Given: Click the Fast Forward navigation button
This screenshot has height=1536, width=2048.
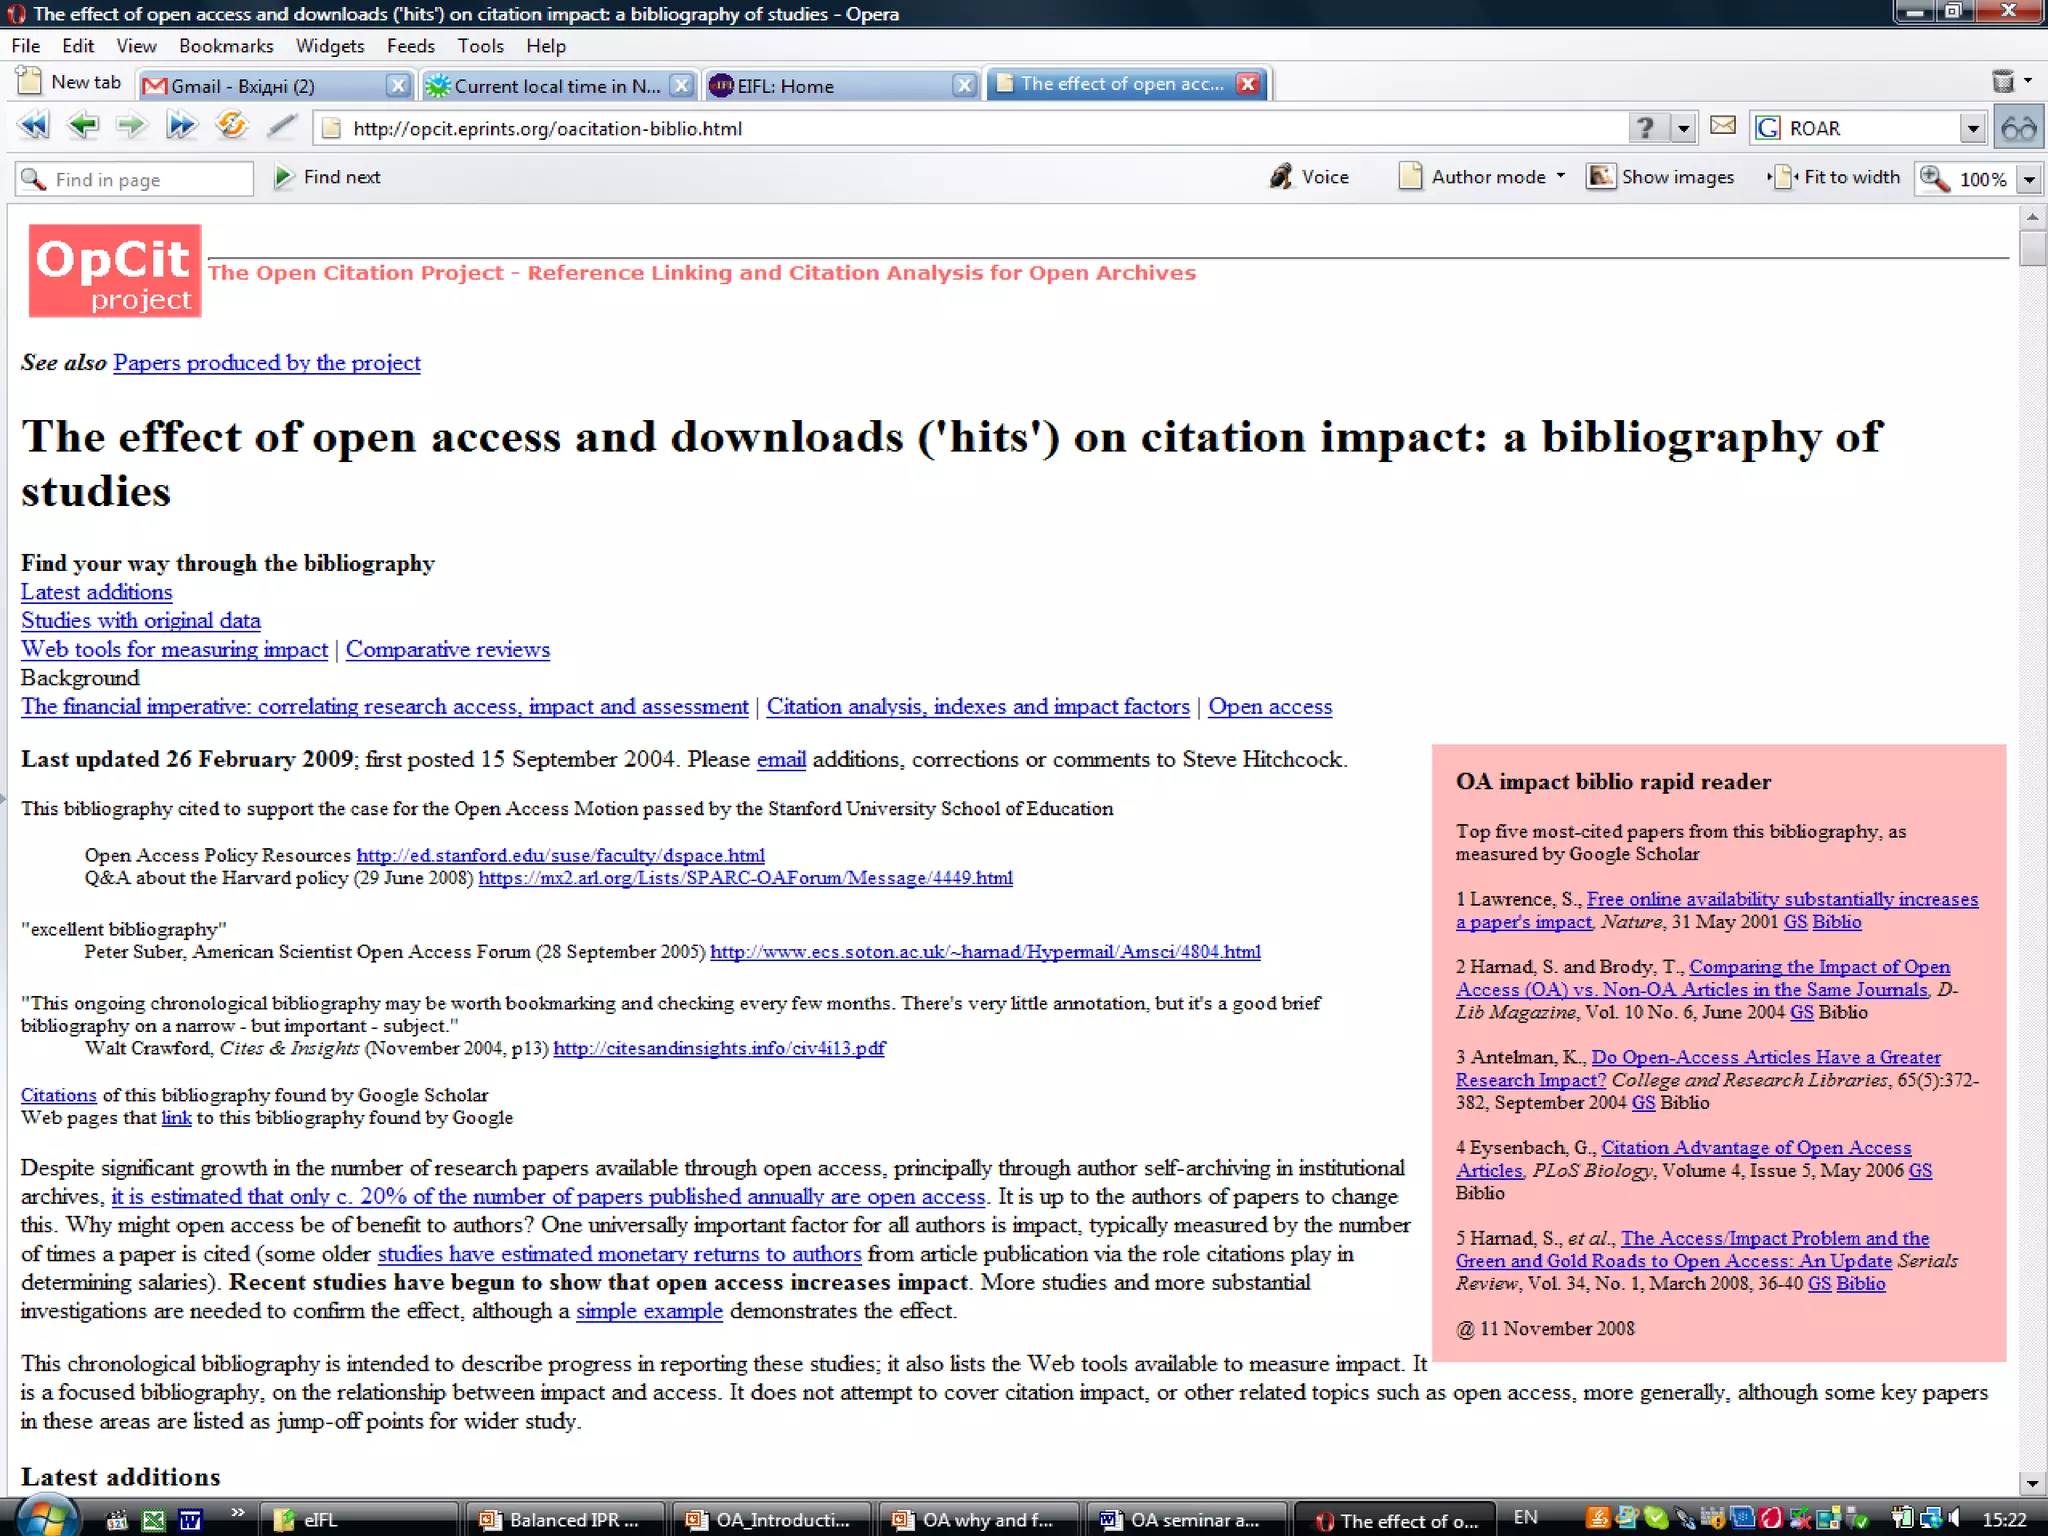Looking at the screenshot, I should click(x=181, y=127).
